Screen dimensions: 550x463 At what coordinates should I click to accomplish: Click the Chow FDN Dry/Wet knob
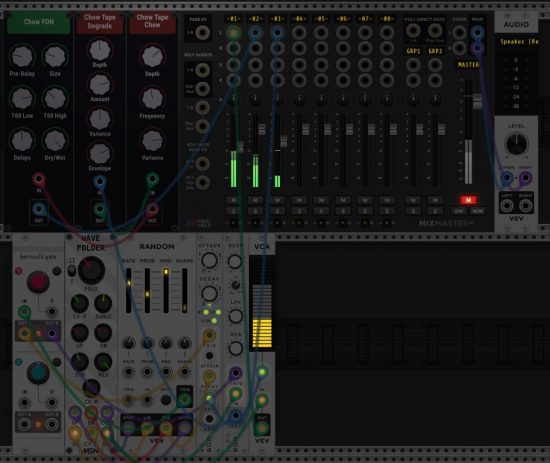coord(55,140)
